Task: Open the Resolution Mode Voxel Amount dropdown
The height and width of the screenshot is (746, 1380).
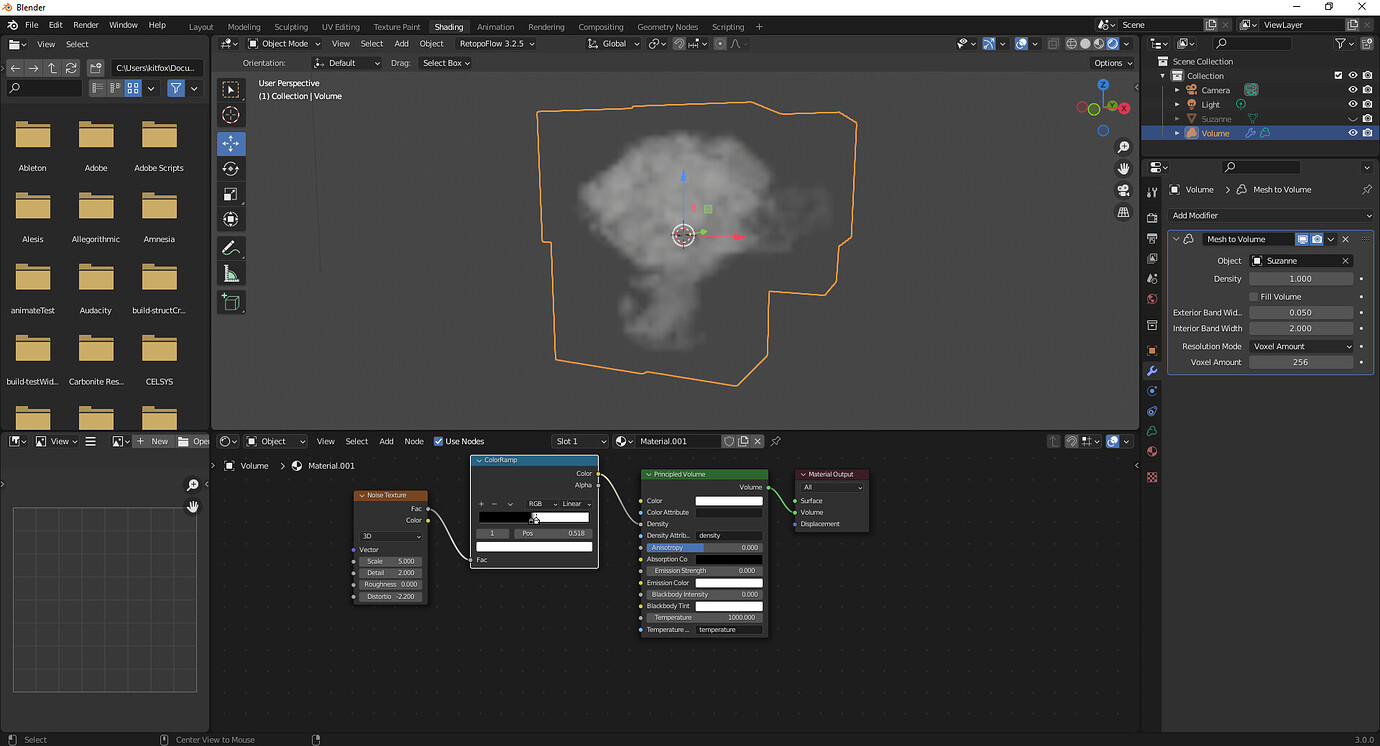Action: (1302, 346)
